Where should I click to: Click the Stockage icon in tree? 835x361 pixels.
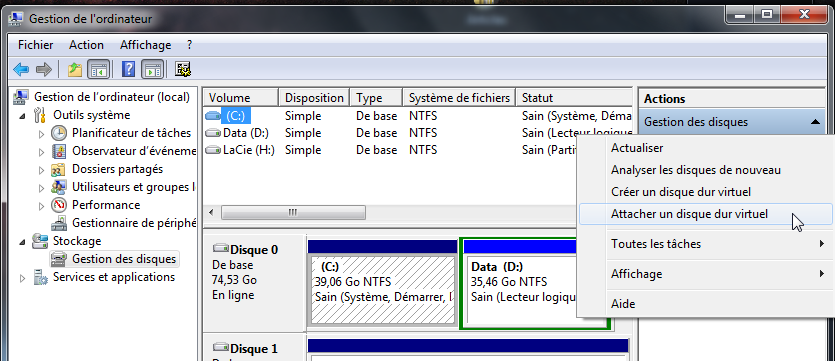point(40,241)
